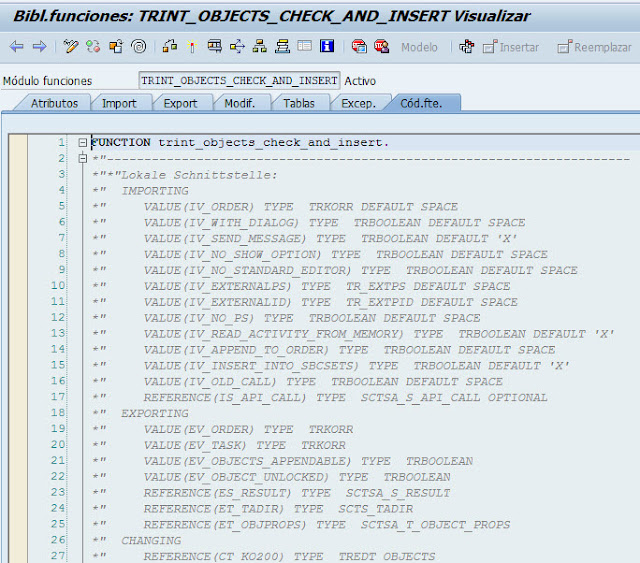Collapse the comment block on line 2
The width and height of the screenshot is (640, 563).
82,158
